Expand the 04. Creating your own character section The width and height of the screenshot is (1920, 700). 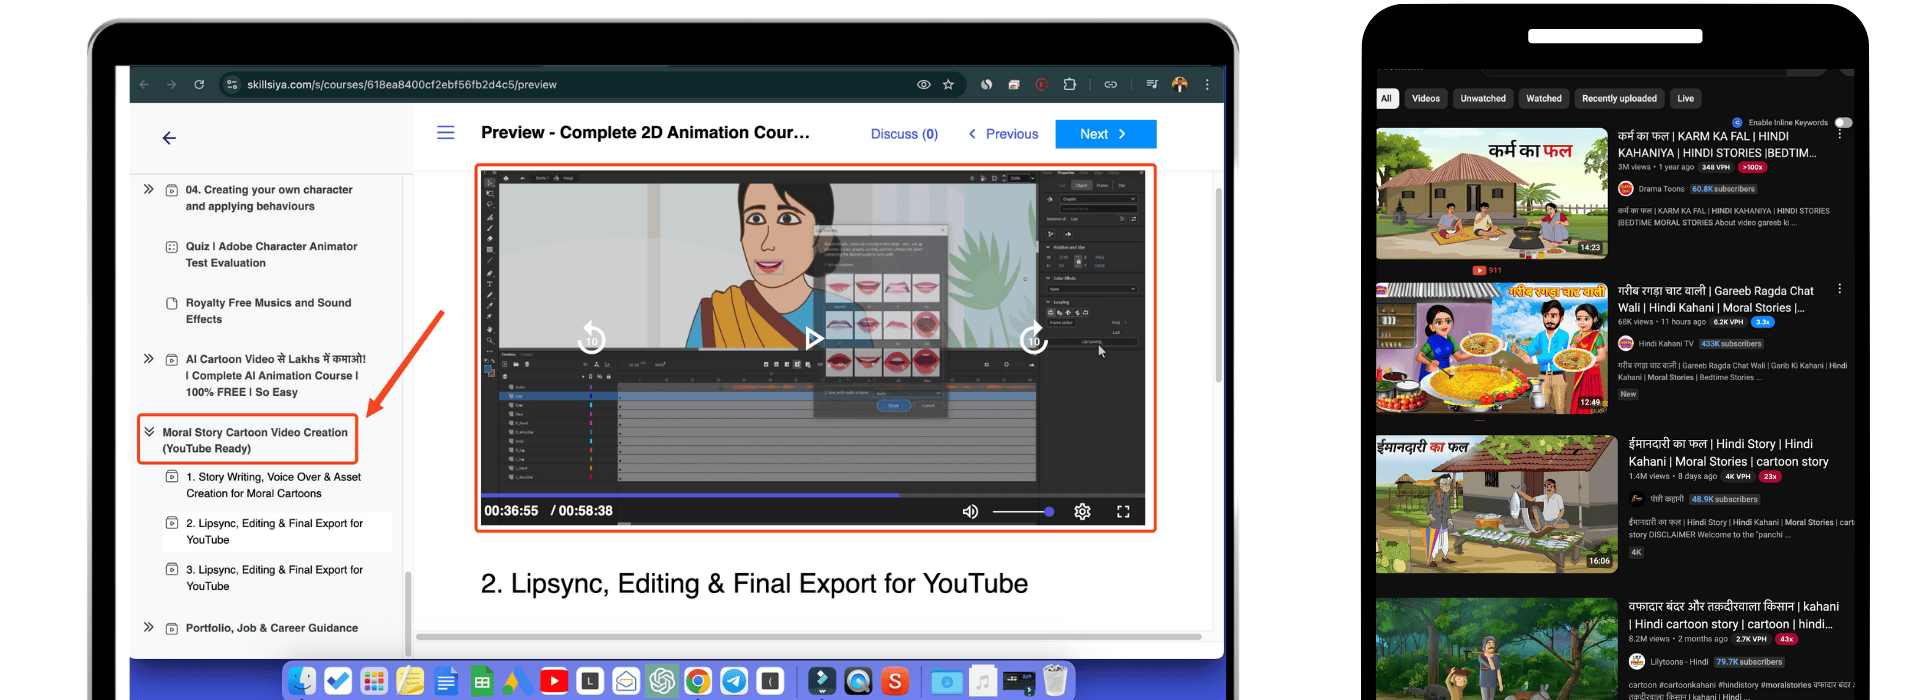click(x=149, y=189)
